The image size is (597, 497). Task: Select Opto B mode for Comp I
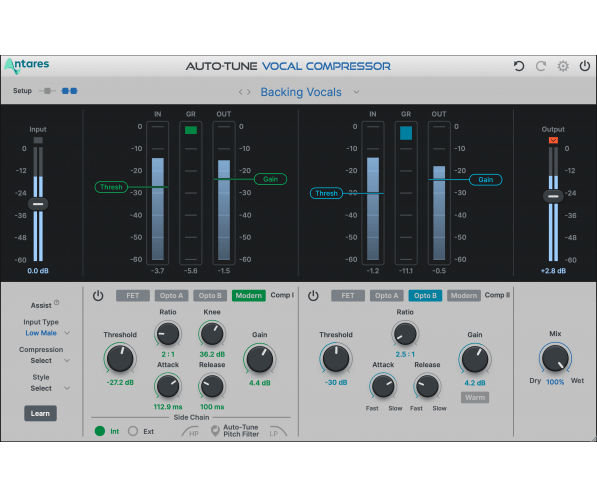point(210,296)
